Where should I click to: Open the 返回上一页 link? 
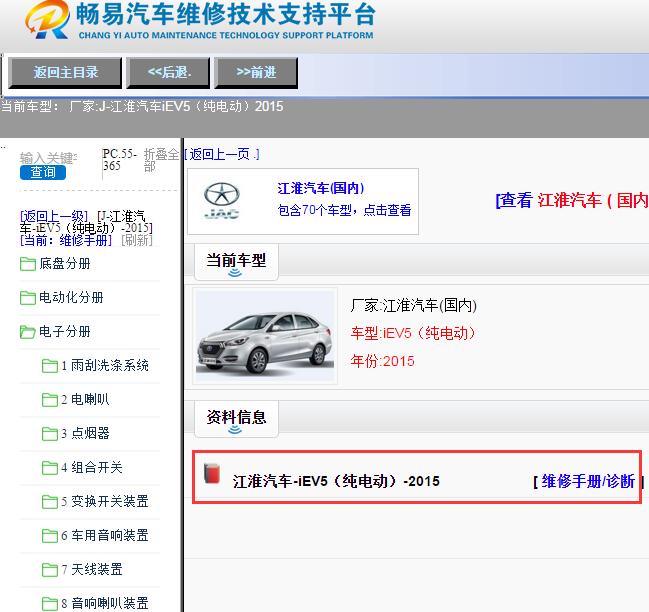[x=221, y=154]
